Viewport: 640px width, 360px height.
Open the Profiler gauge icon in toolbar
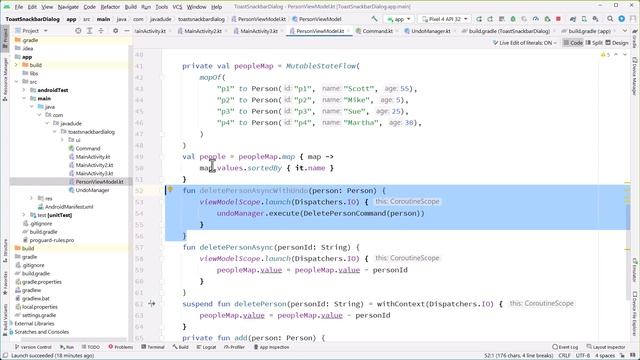click(536, 19)
